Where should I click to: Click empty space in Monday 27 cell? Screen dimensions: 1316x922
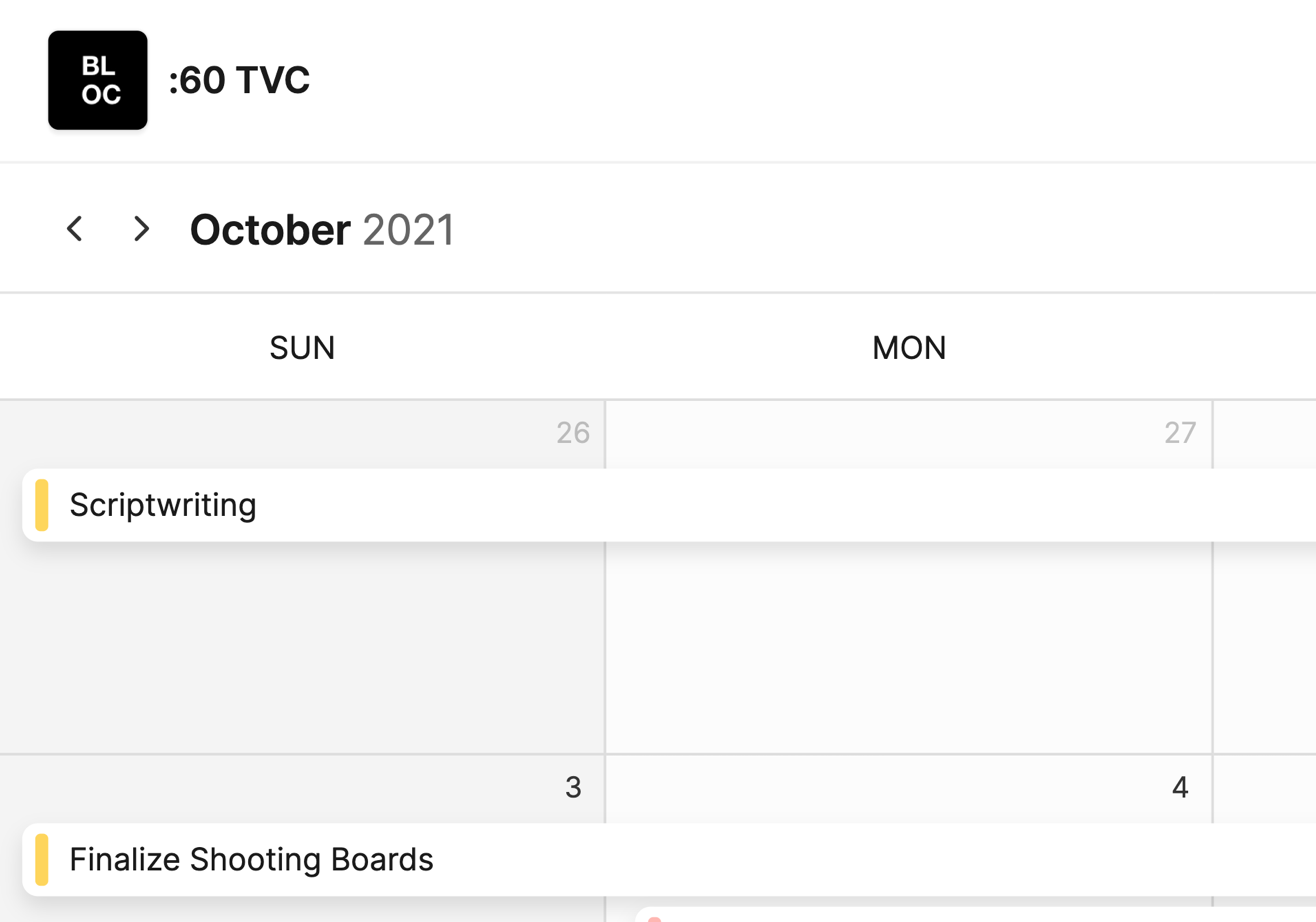click(909, 650)
